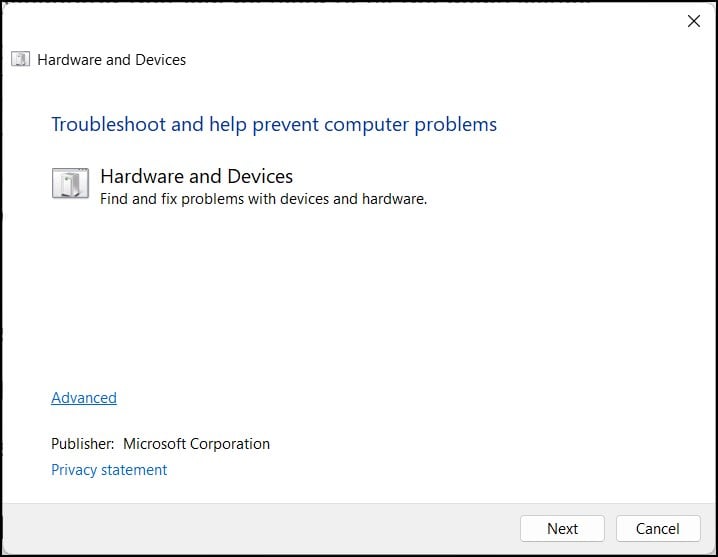718x557 pixels.
Task: Click the word "Corporation" in the publisher line
Action: pyautogui.click(x=230, y=444)
